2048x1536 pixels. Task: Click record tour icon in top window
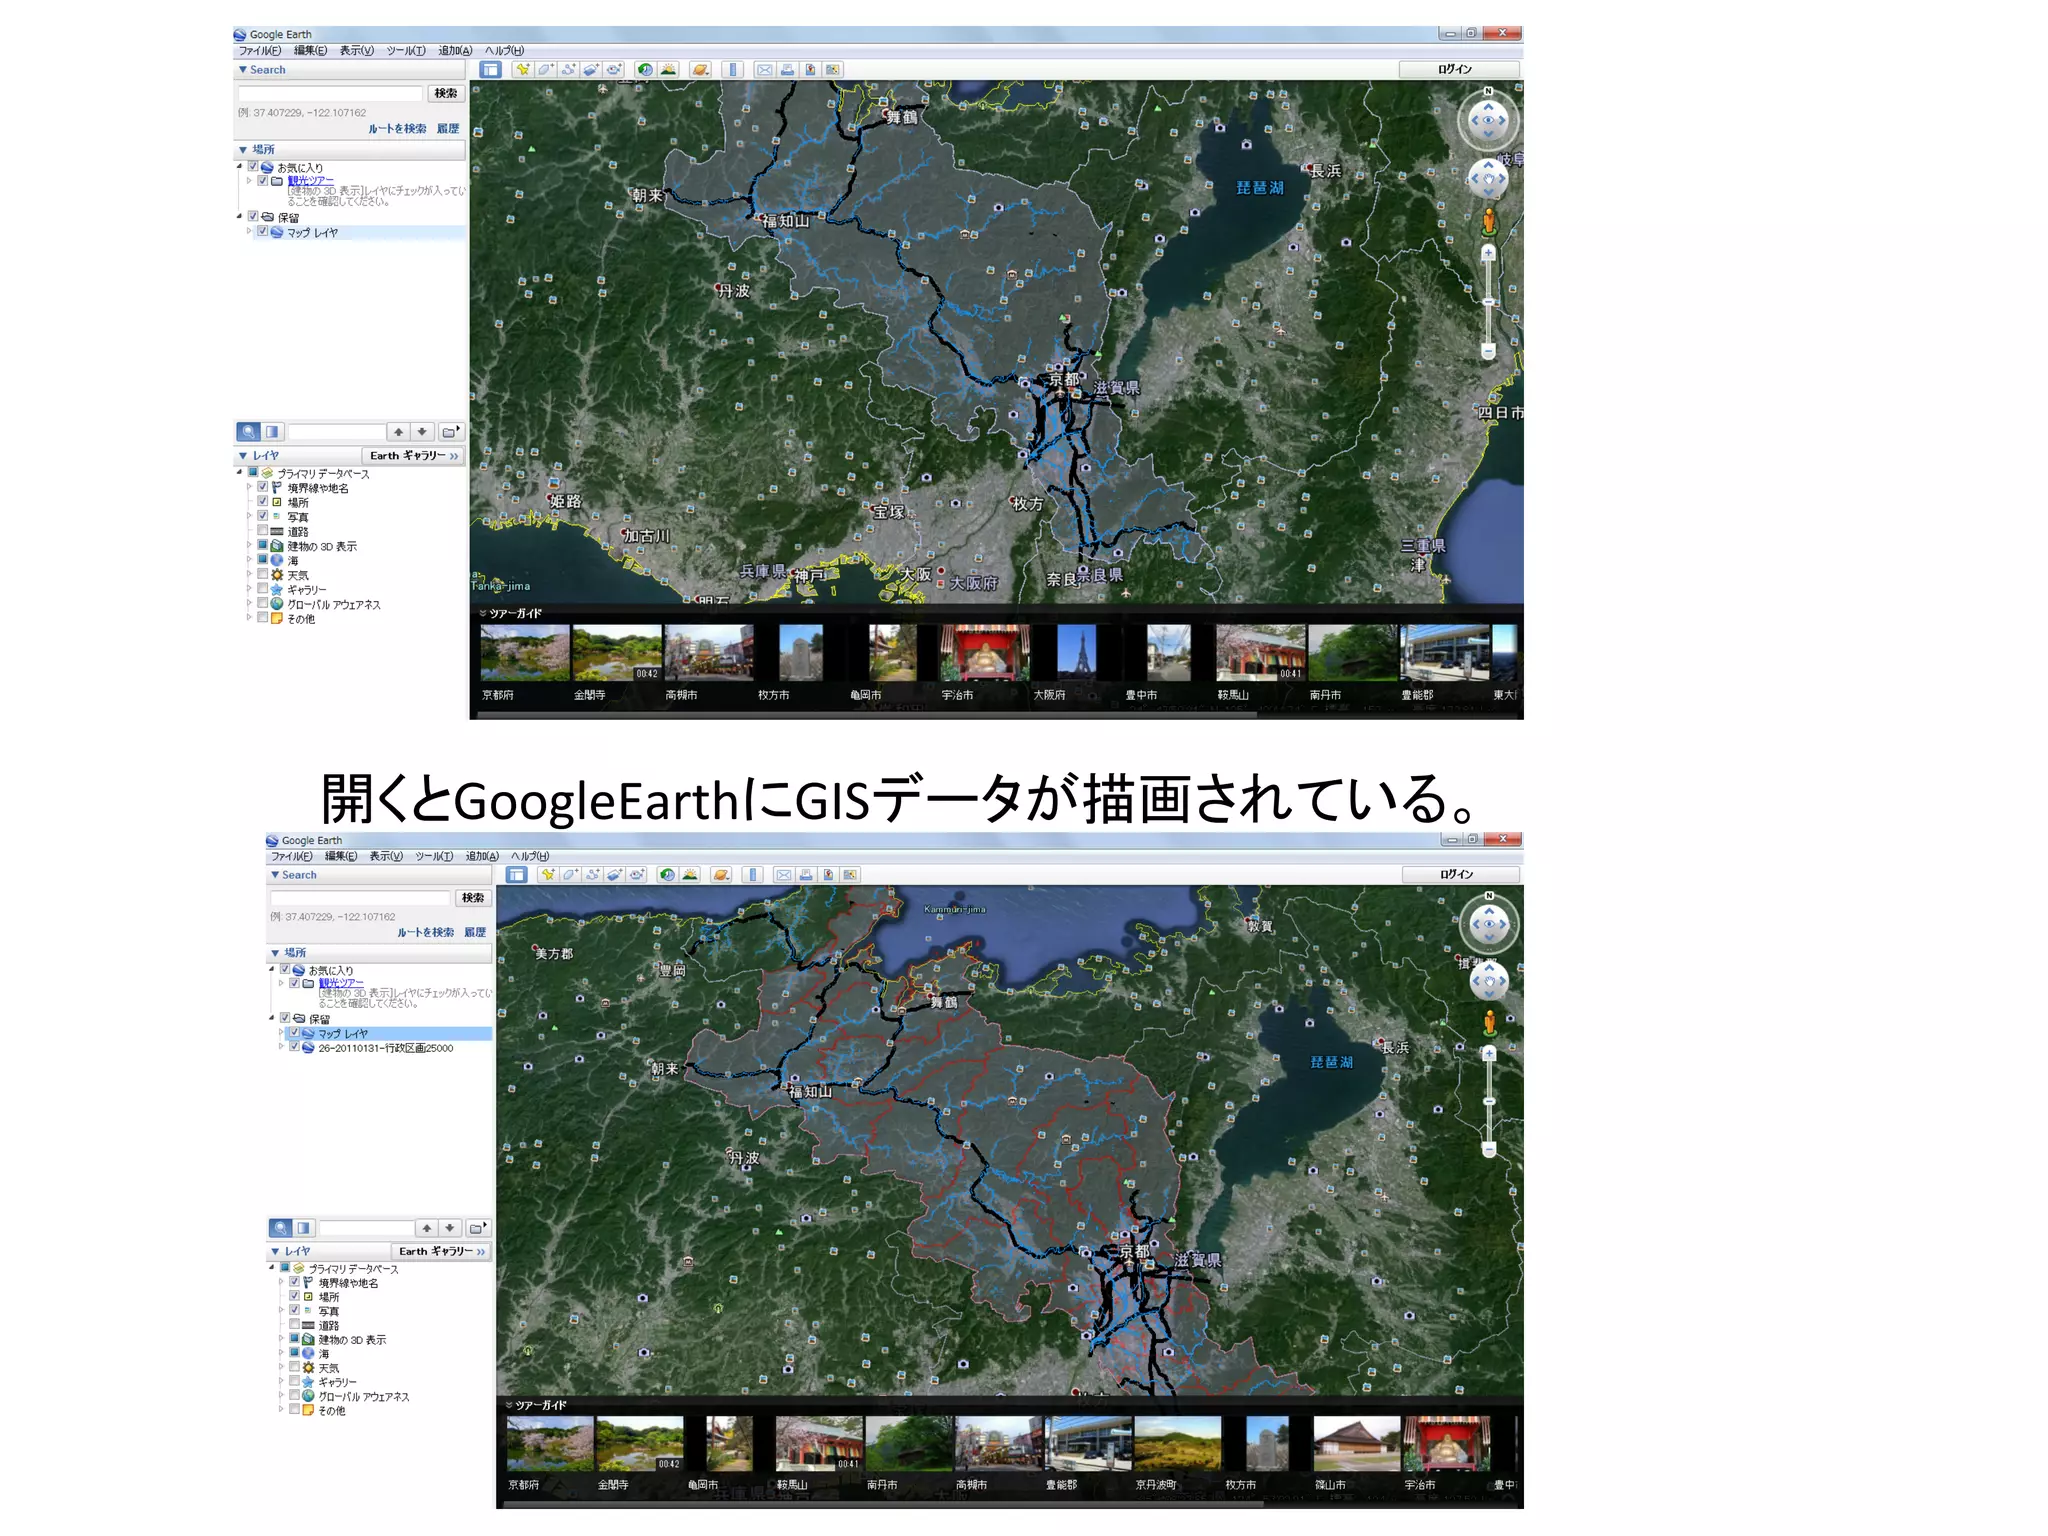pyautogui.click(x=614, y=70)
